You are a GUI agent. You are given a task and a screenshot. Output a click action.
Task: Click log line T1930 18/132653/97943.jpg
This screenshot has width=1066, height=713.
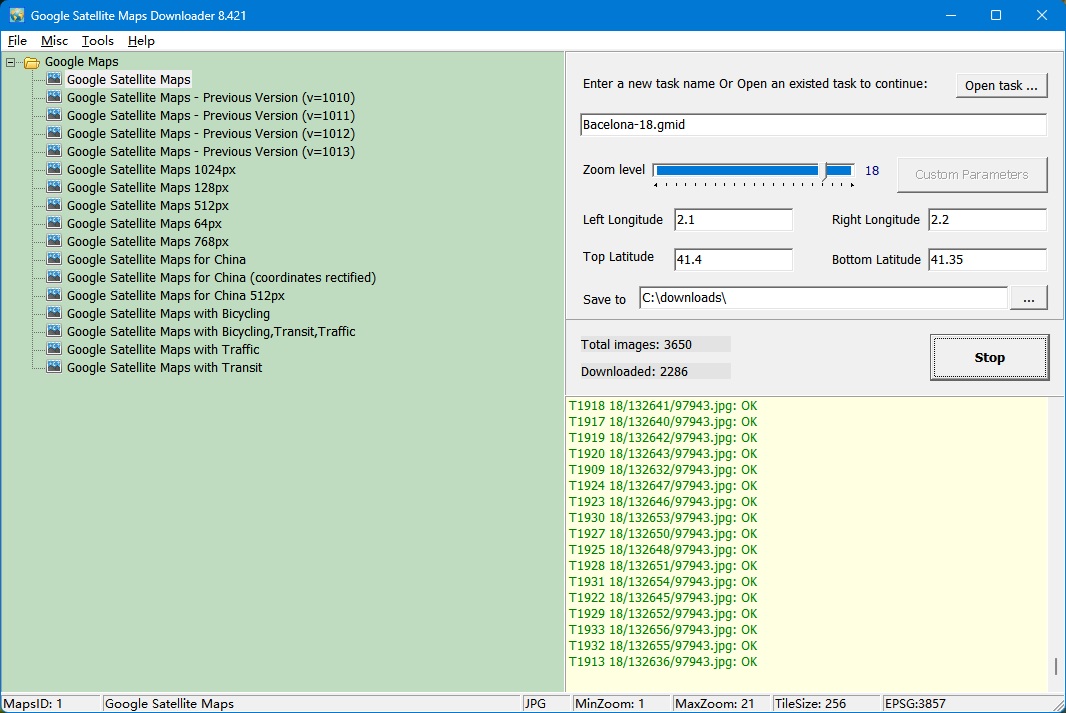pos(663,518)
